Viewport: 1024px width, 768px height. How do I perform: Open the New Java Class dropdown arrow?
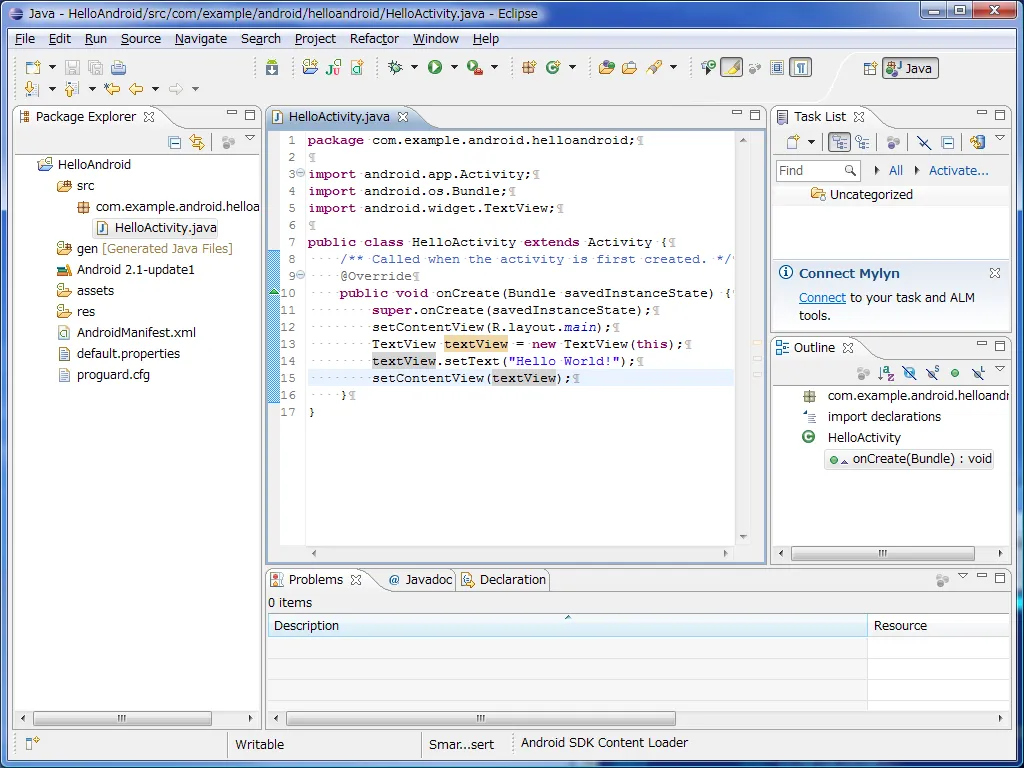[572, 67]
